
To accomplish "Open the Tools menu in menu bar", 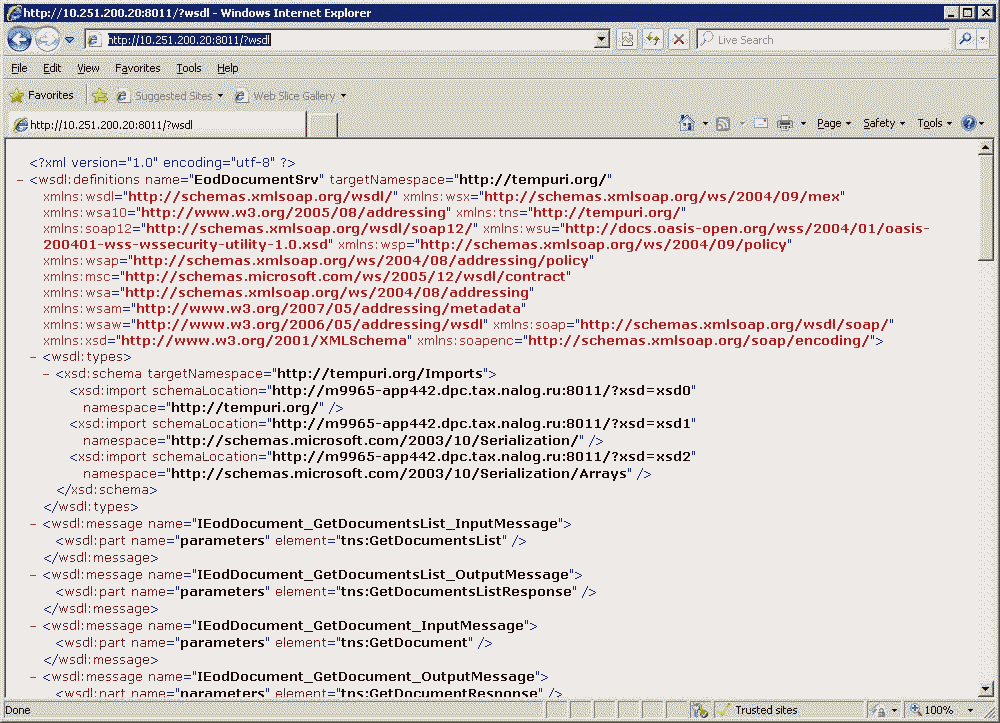I will pyautogui.click(x=188, y=68).
